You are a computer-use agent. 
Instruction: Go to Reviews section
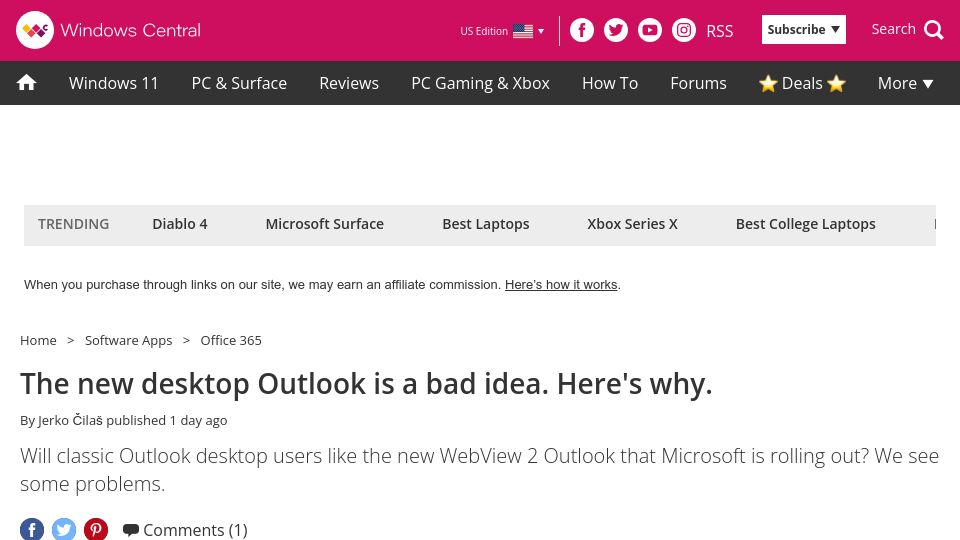(349, 83)
